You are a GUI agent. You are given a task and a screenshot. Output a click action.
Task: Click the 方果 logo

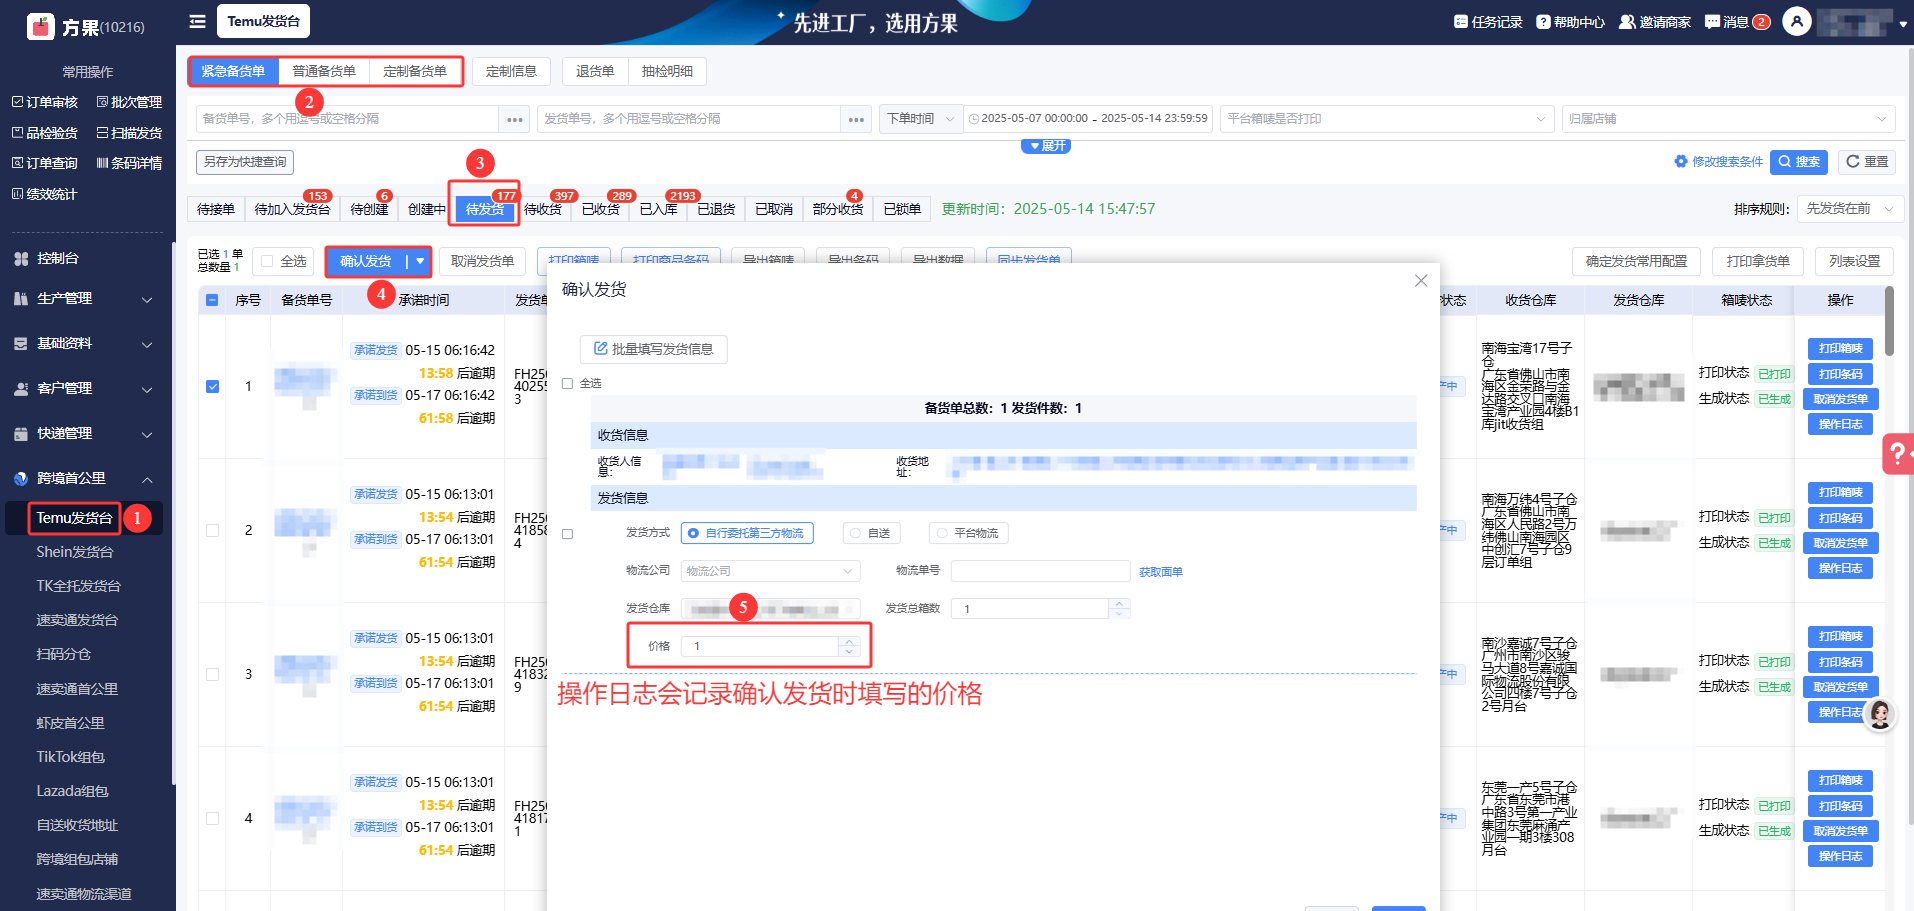coord(41,26)
